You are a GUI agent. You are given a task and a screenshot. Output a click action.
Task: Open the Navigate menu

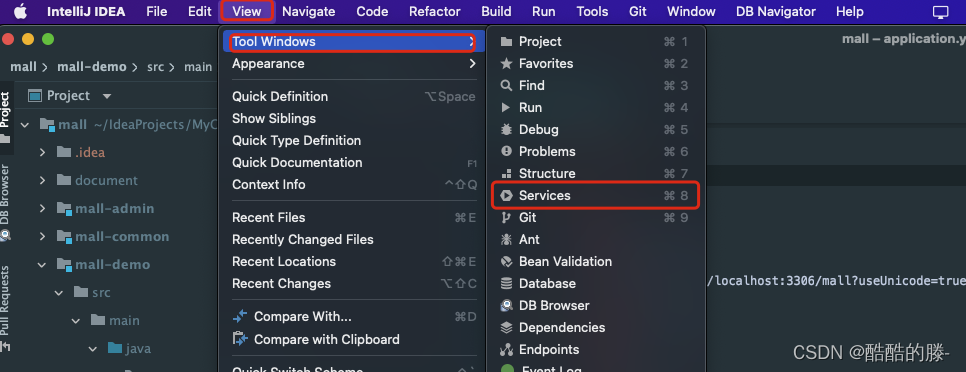(309, 11)
